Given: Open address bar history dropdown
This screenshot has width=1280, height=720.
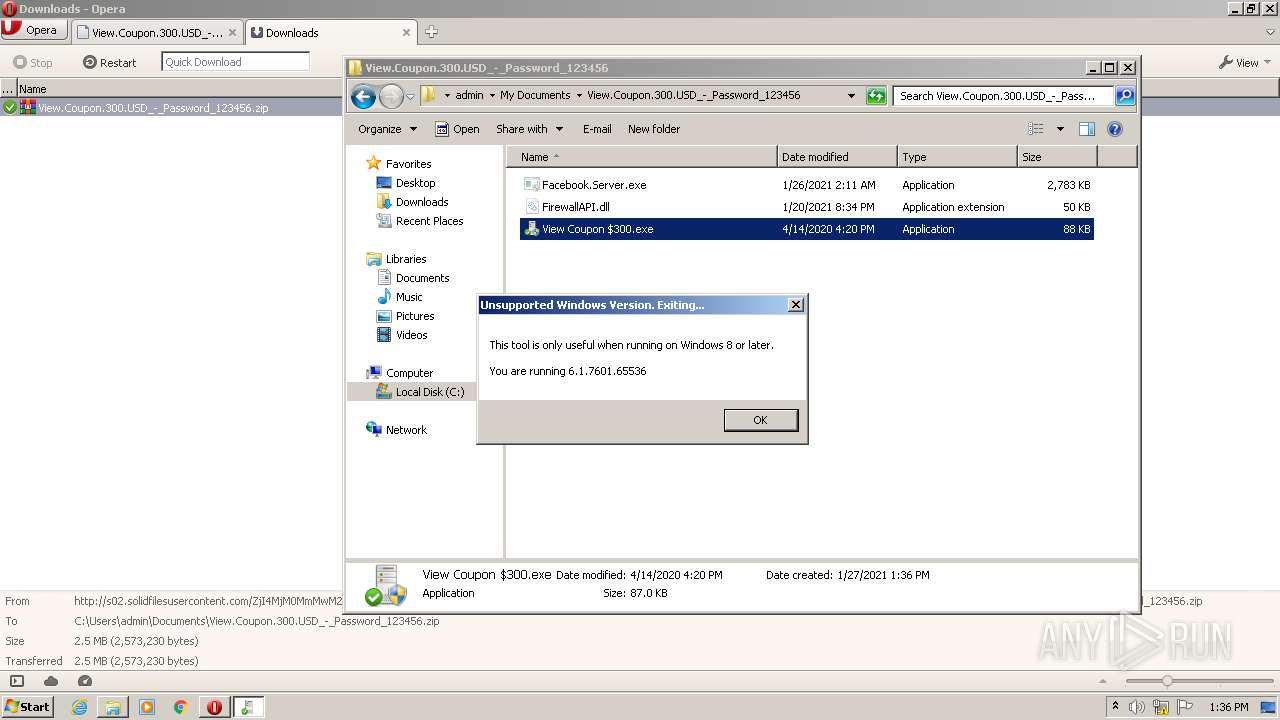Looking at the screenshot, I should coord(851,96).
